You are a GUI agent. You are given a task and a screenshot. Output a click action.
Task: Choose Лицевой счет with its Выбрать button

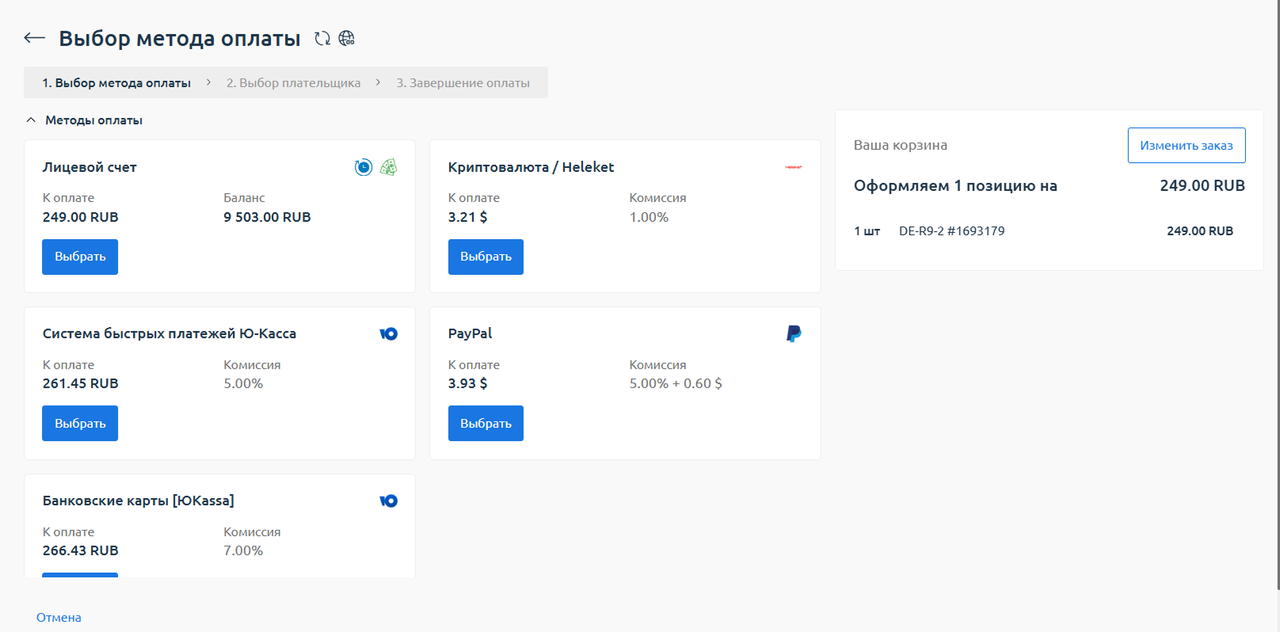click(80, 256)
